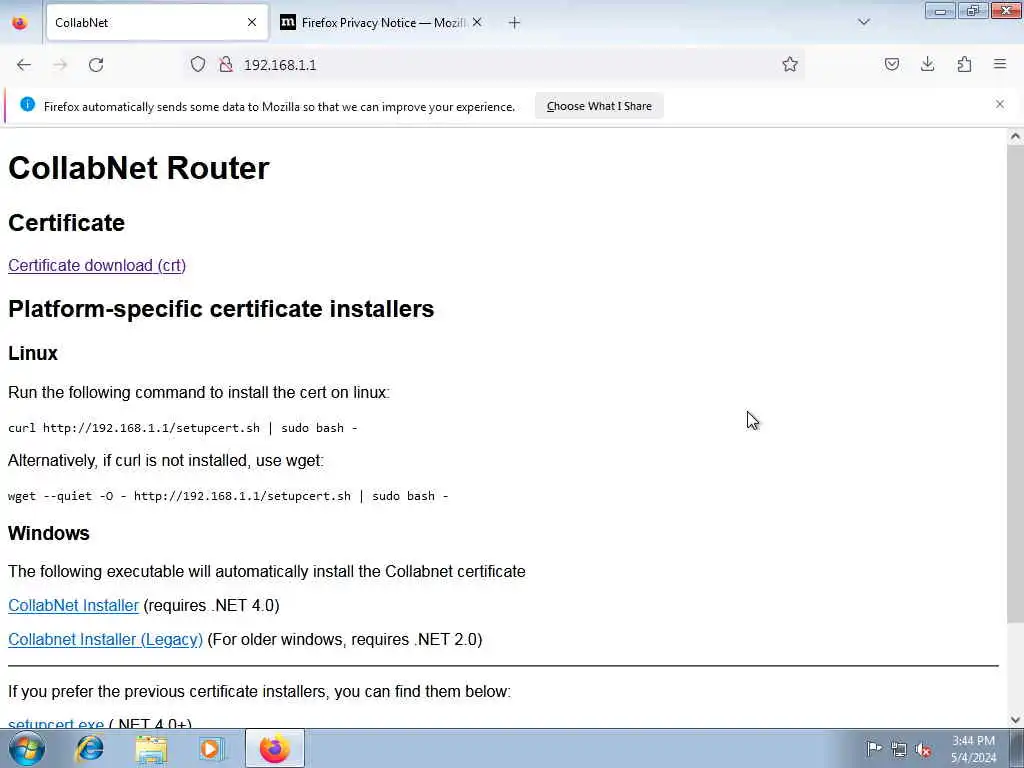
Task: Click the Certificate heading
Action: point(66,223)
